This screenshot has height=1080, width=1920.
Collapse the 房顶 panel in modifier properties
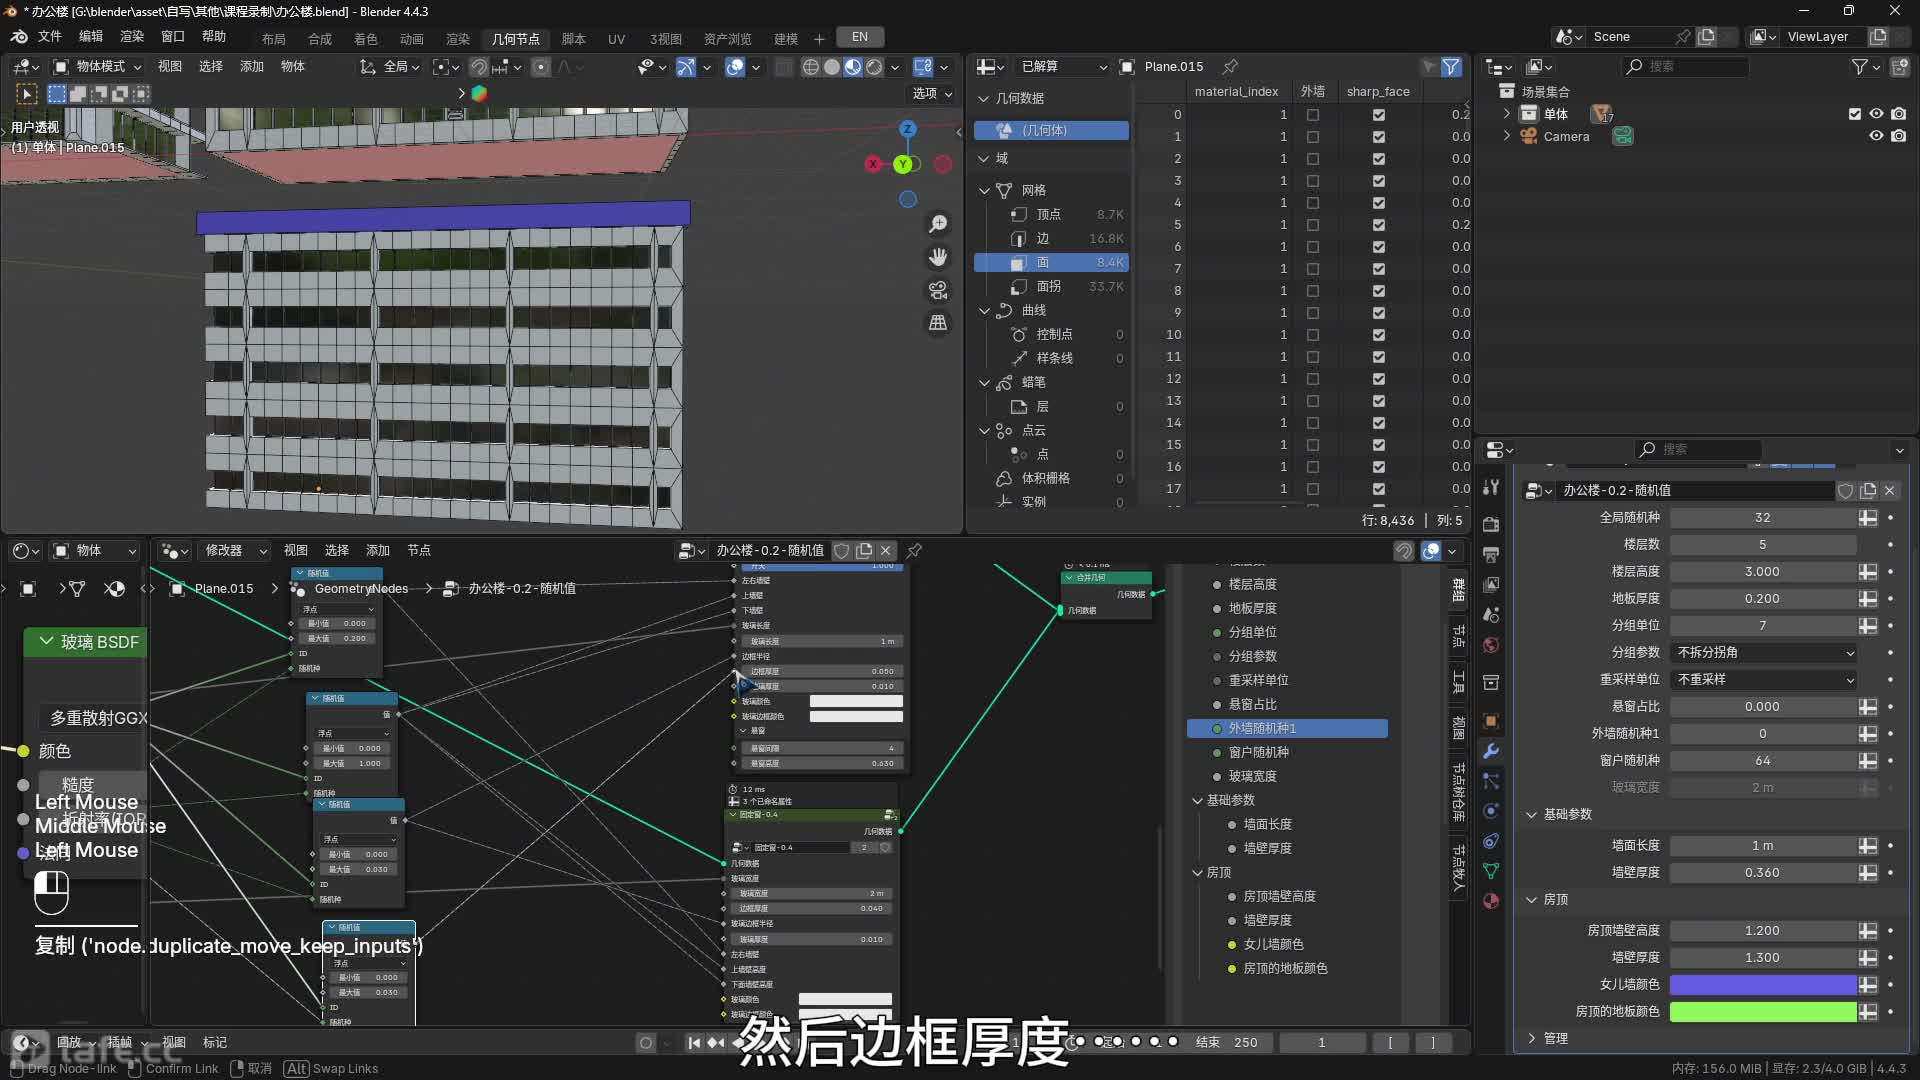[x=1531, y=900]
